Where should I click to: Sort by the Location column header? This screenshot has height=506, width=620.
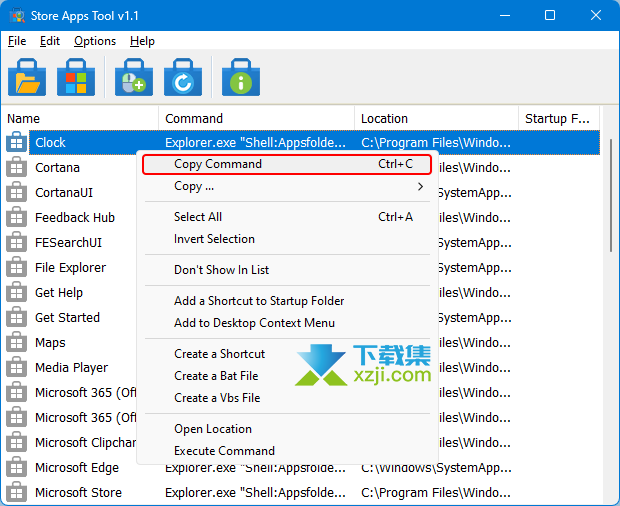[x=436, y=119]
